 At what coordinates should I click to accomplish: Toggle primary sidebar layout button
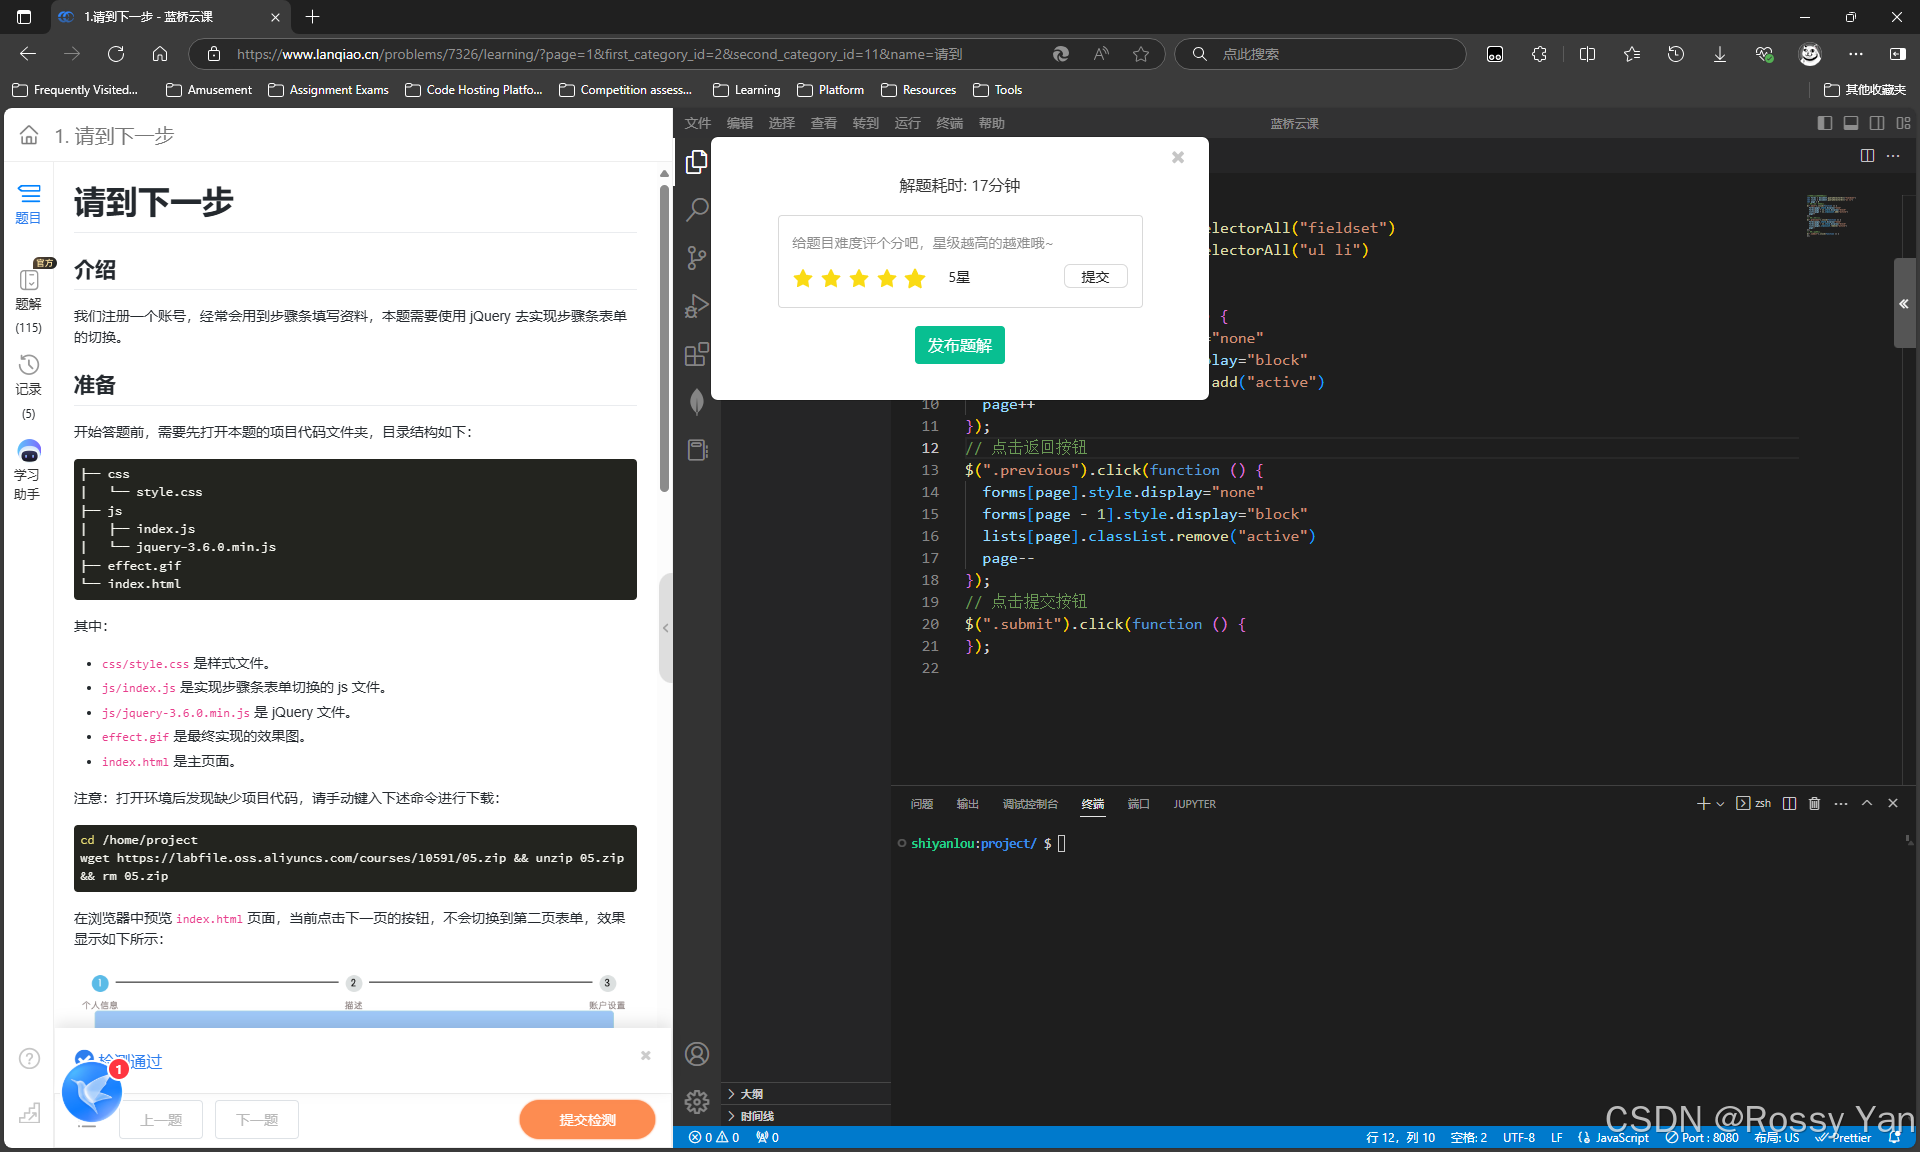click(x=1825, y=123)
